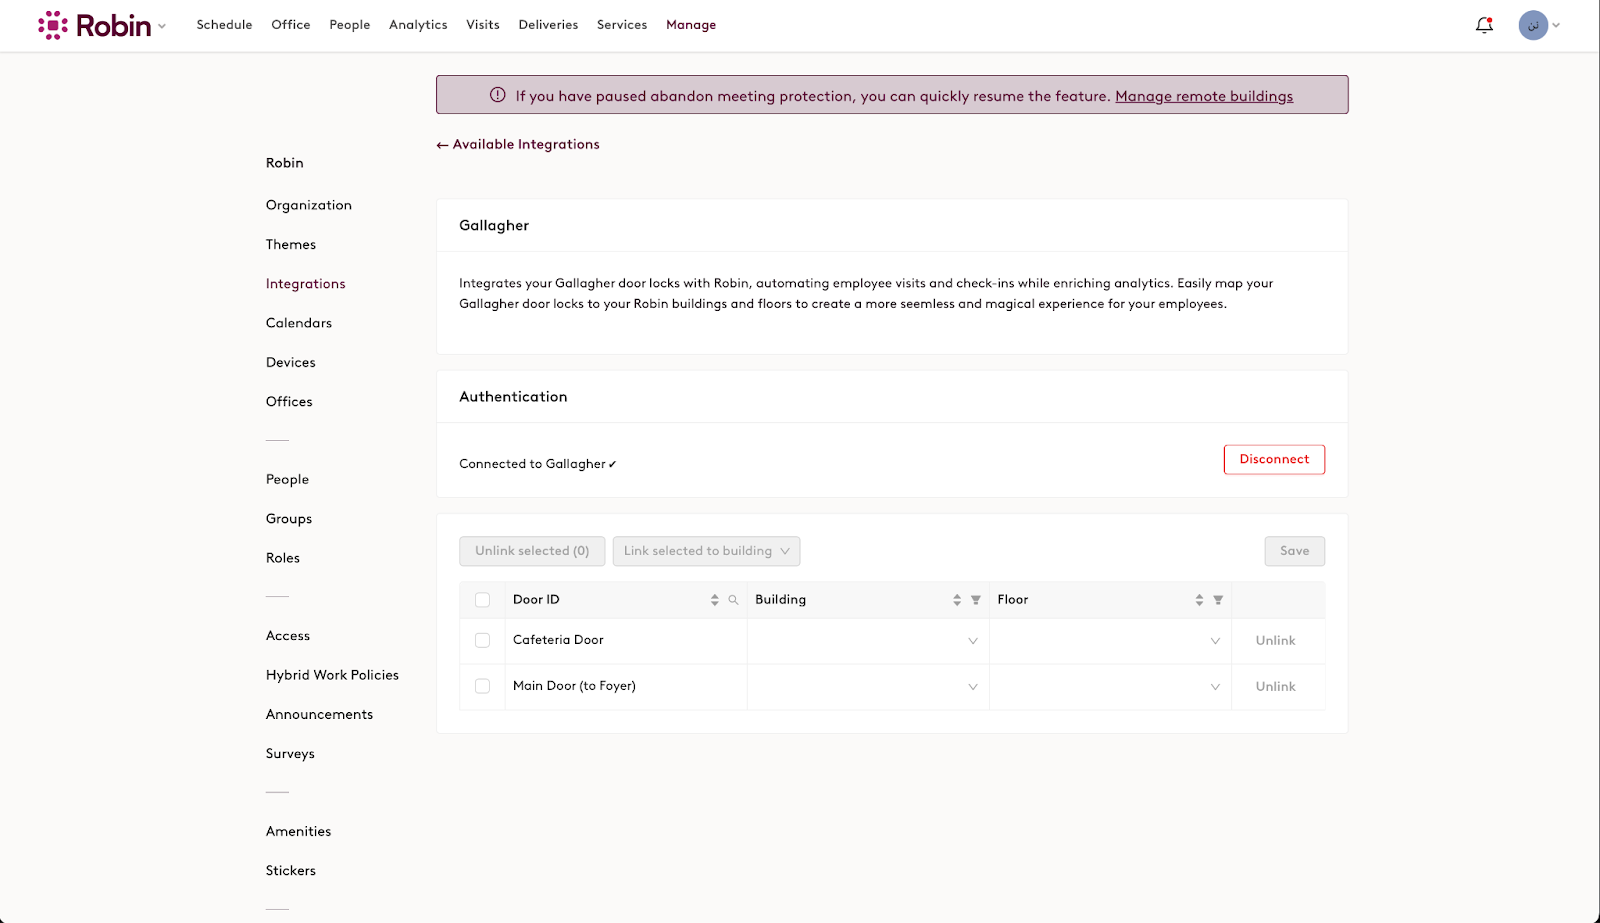Click the info icon in the banner
The height and width of the screenshot is (923, 1600).
(497, 95)
